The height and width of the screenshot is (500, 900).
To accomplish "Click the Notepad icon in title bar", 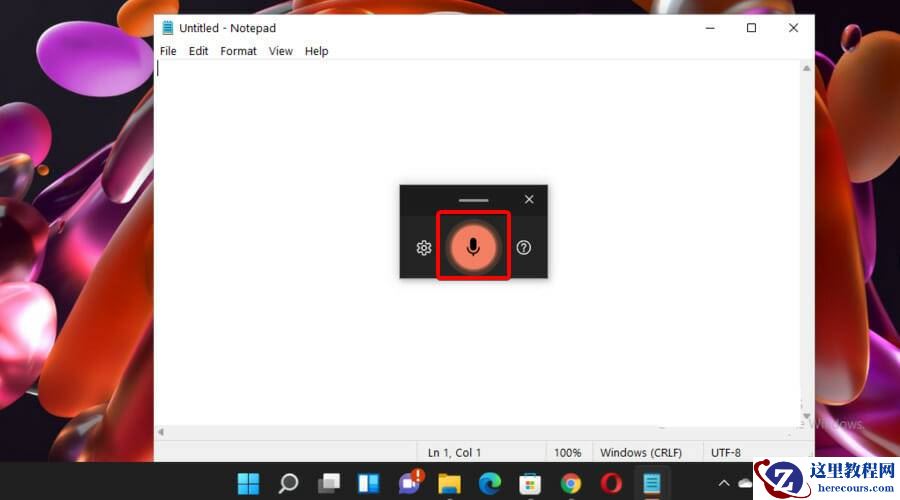I will 168,28.
